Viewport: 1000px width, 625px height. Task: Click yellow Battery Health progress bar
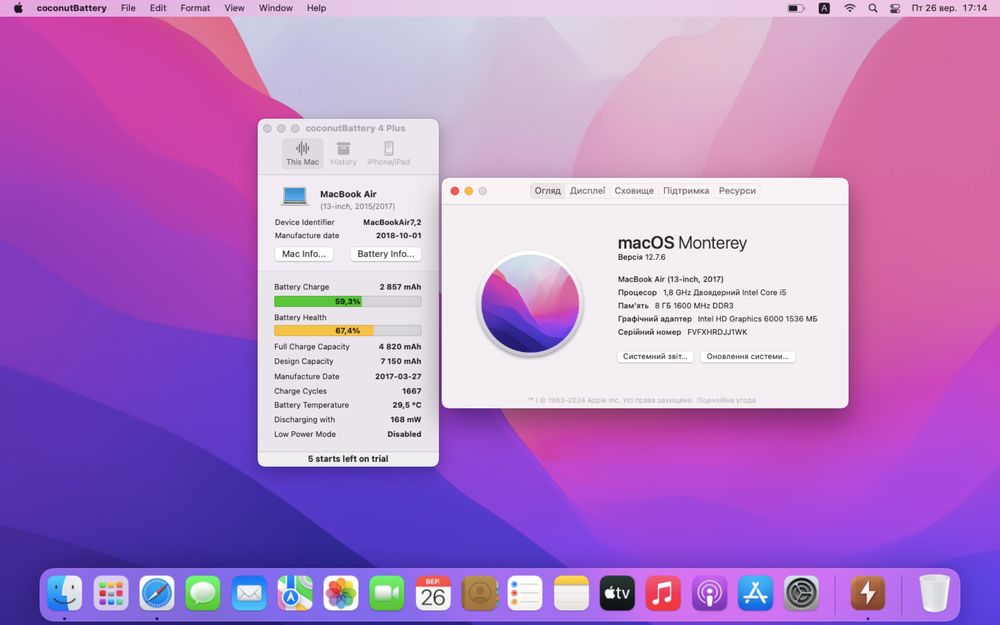348,330
